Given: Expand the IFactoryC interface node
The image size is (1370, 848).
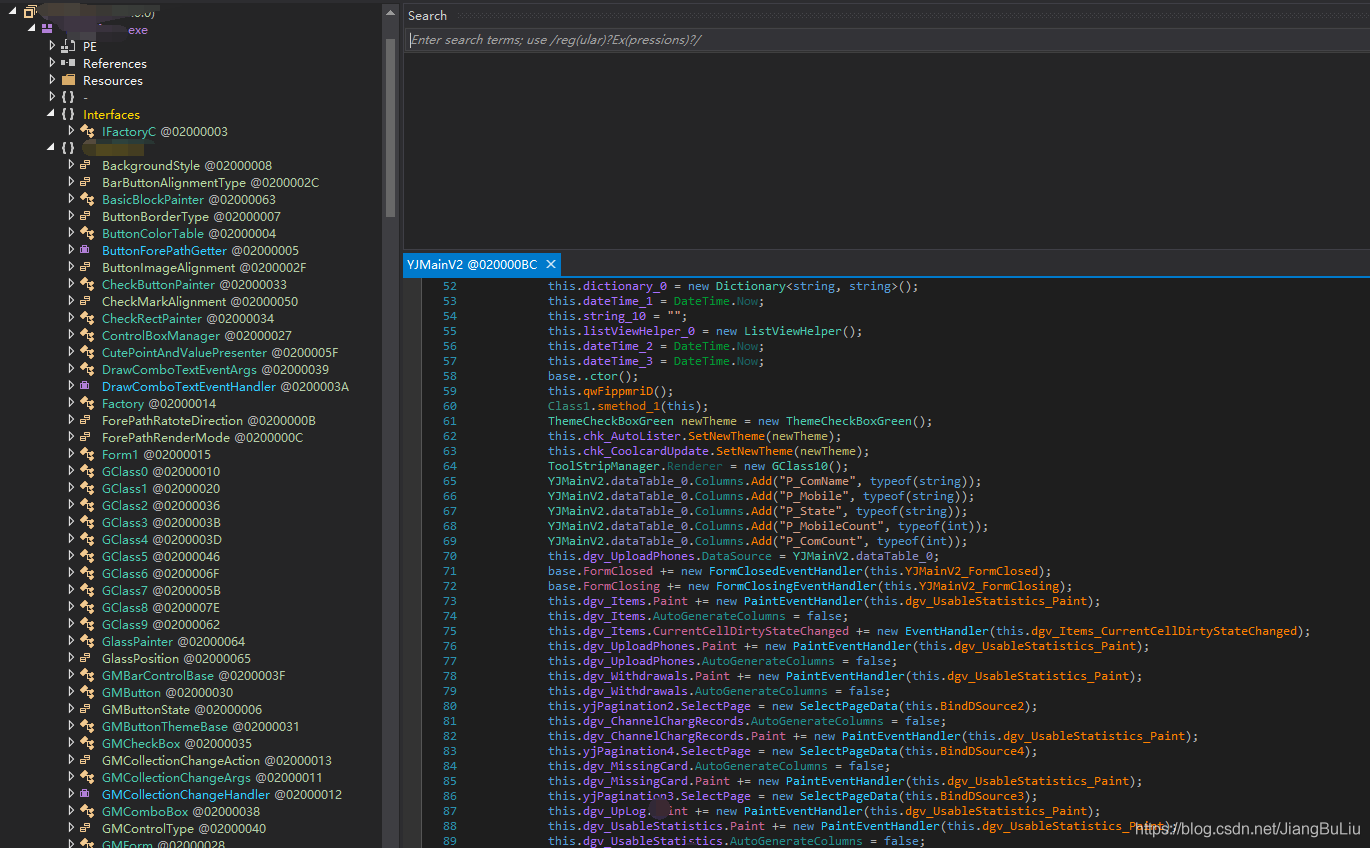Looking at the screenshot, I should pyautogui.click(x=71, y=131).
